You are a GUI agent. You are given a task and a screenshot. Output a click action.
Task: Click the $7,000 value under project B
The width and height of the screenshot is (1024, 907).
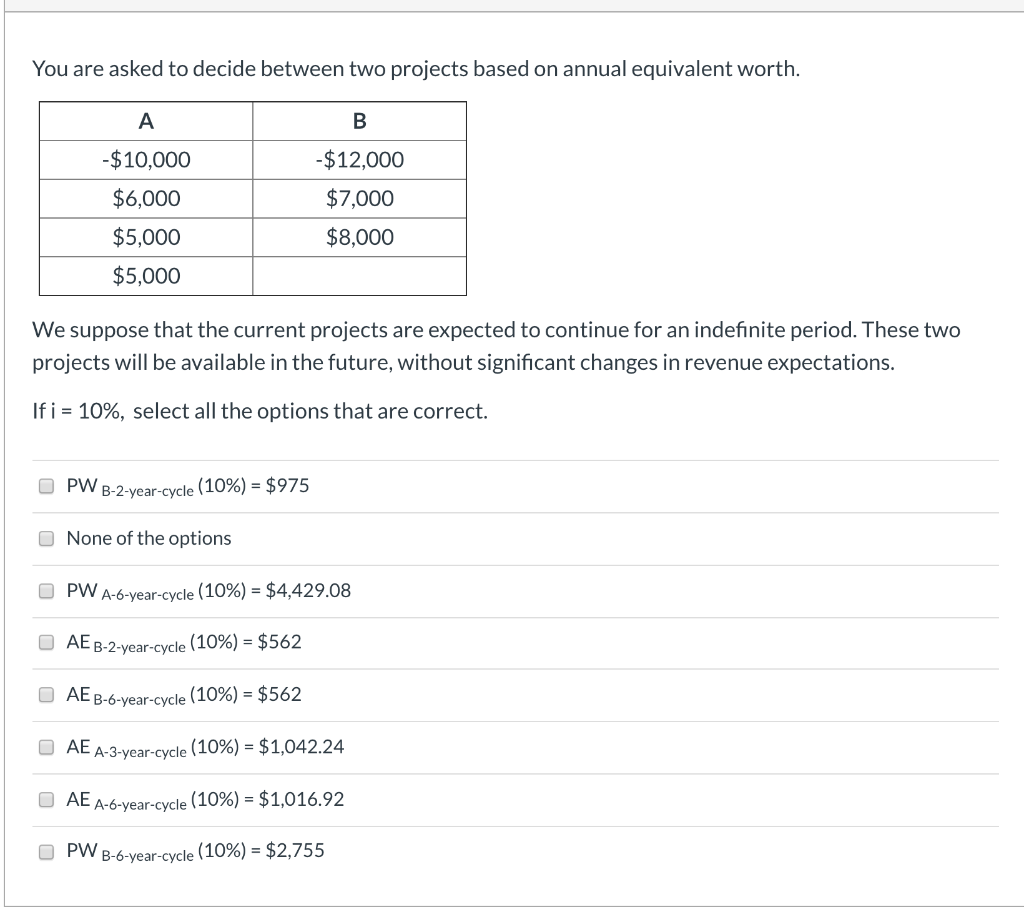tap(360, 199)
